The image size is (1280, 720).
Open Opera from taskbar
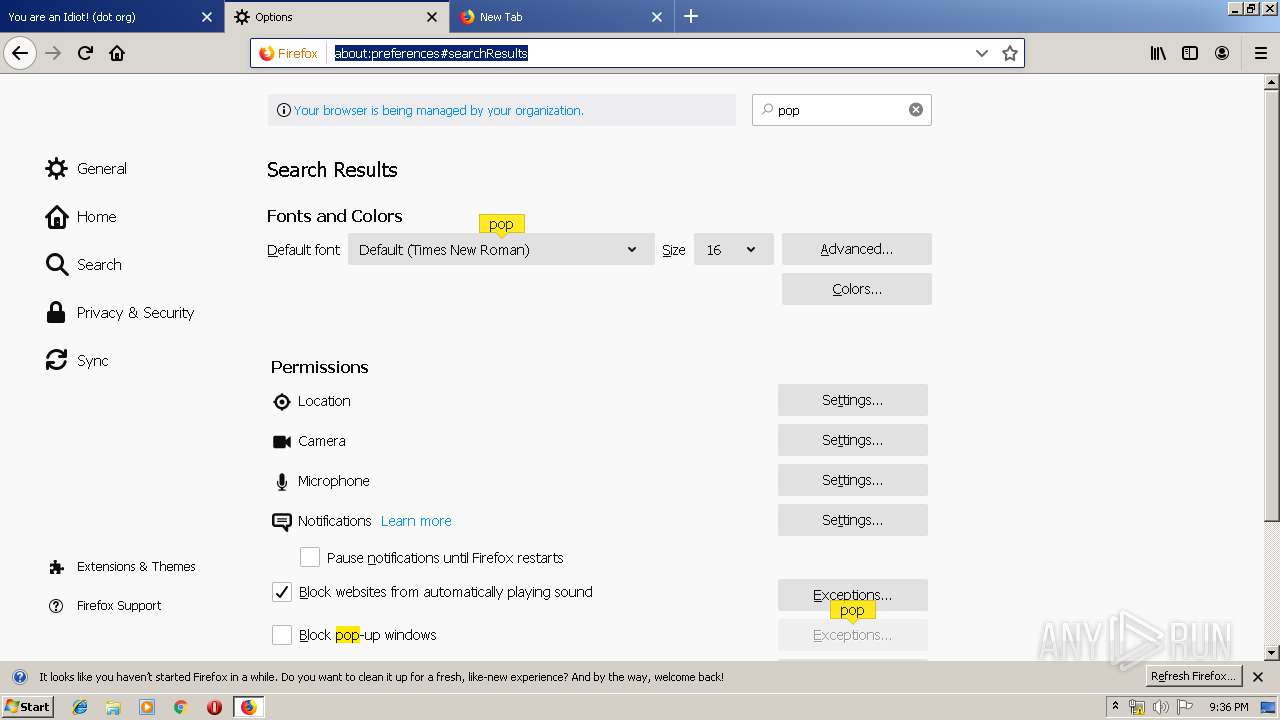tap(214, 707)
